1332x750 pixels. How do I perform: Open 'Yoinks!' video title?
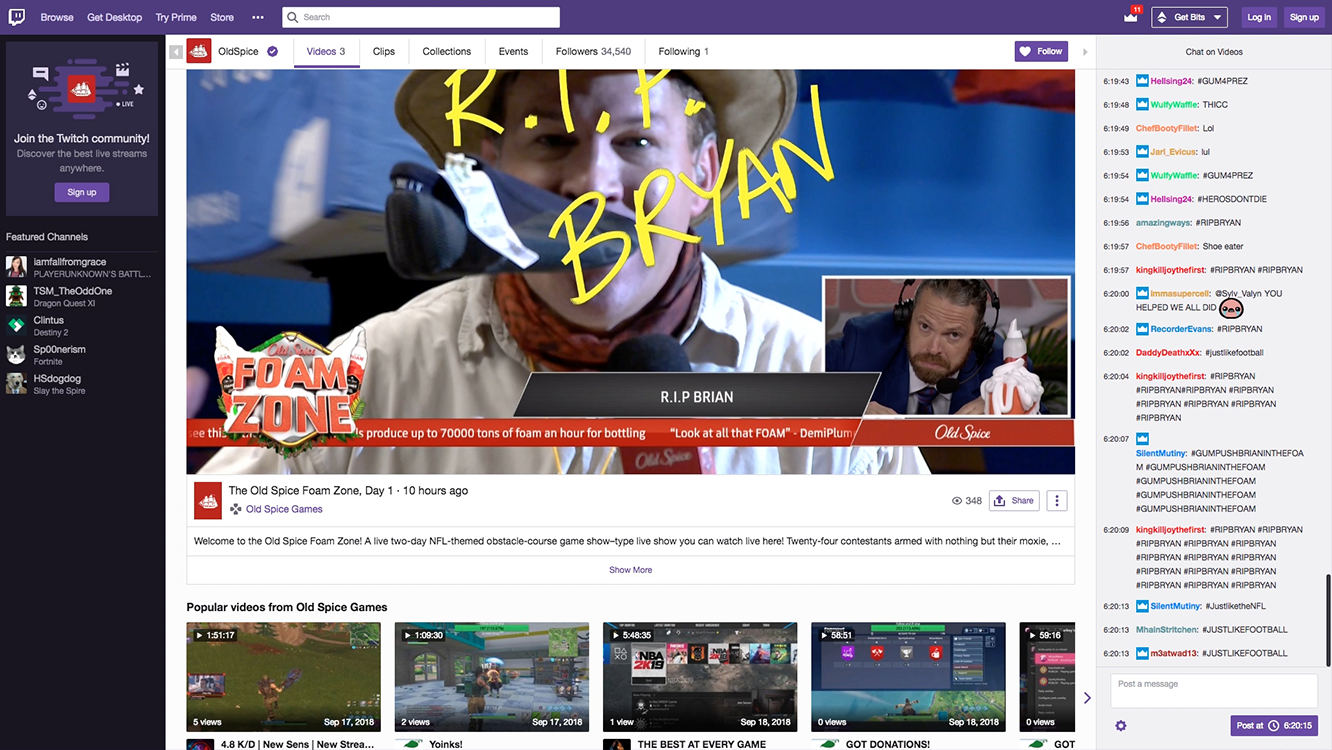pos(447,744)
